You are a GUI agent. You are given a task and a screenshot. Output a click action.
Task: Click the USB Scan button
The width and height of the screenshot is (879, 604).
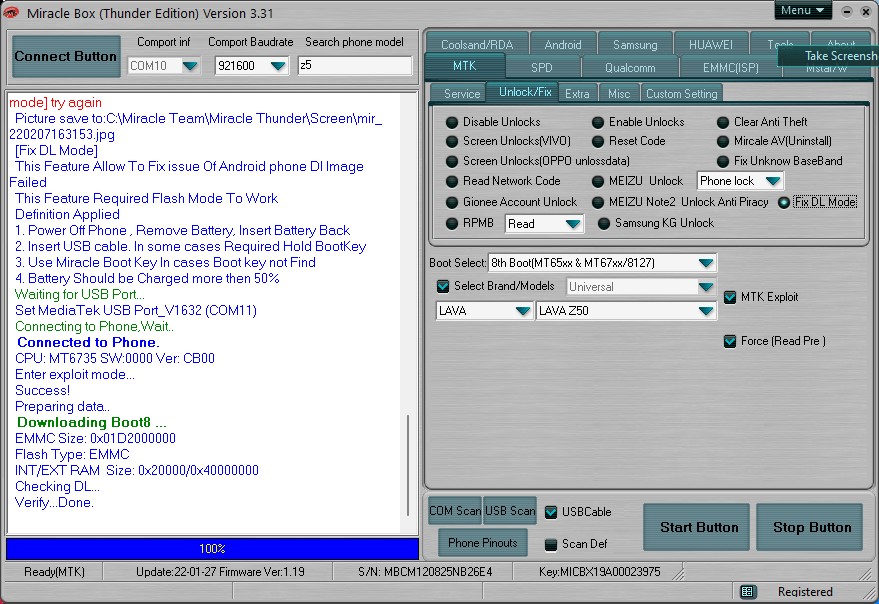[x=510, y=511]
